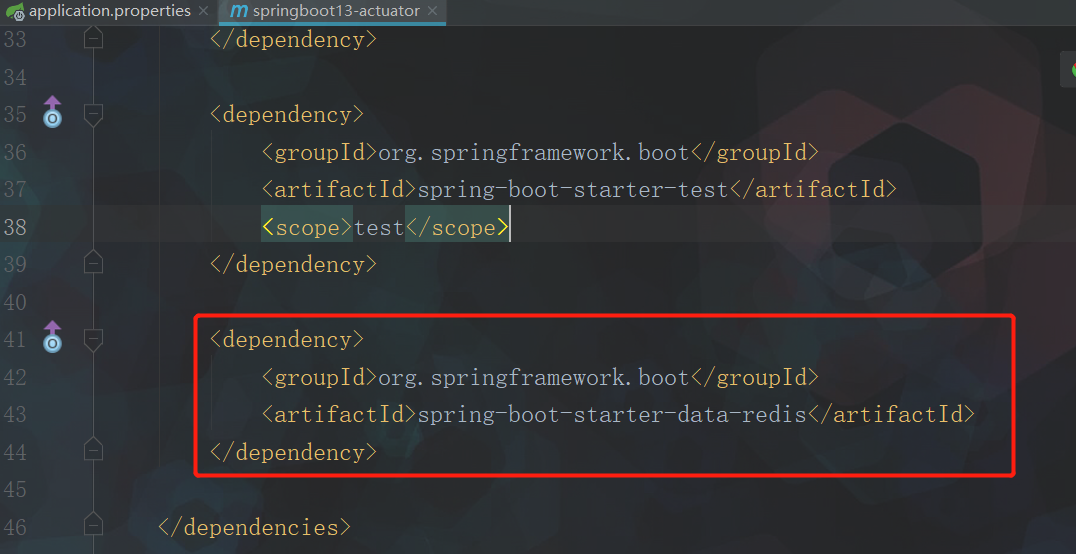Click the text spring-boot-starter-data-redis
The width and height of the screenshot is (1076, 554).
(612, 415)
